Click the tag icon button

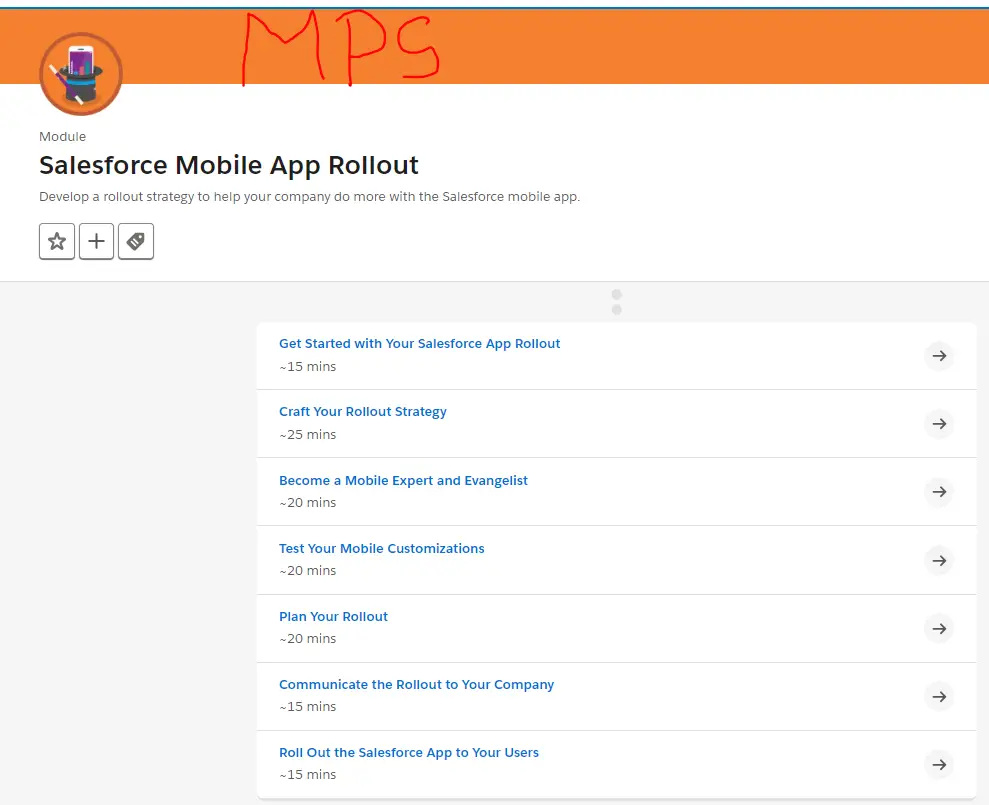tap(136, 241)
